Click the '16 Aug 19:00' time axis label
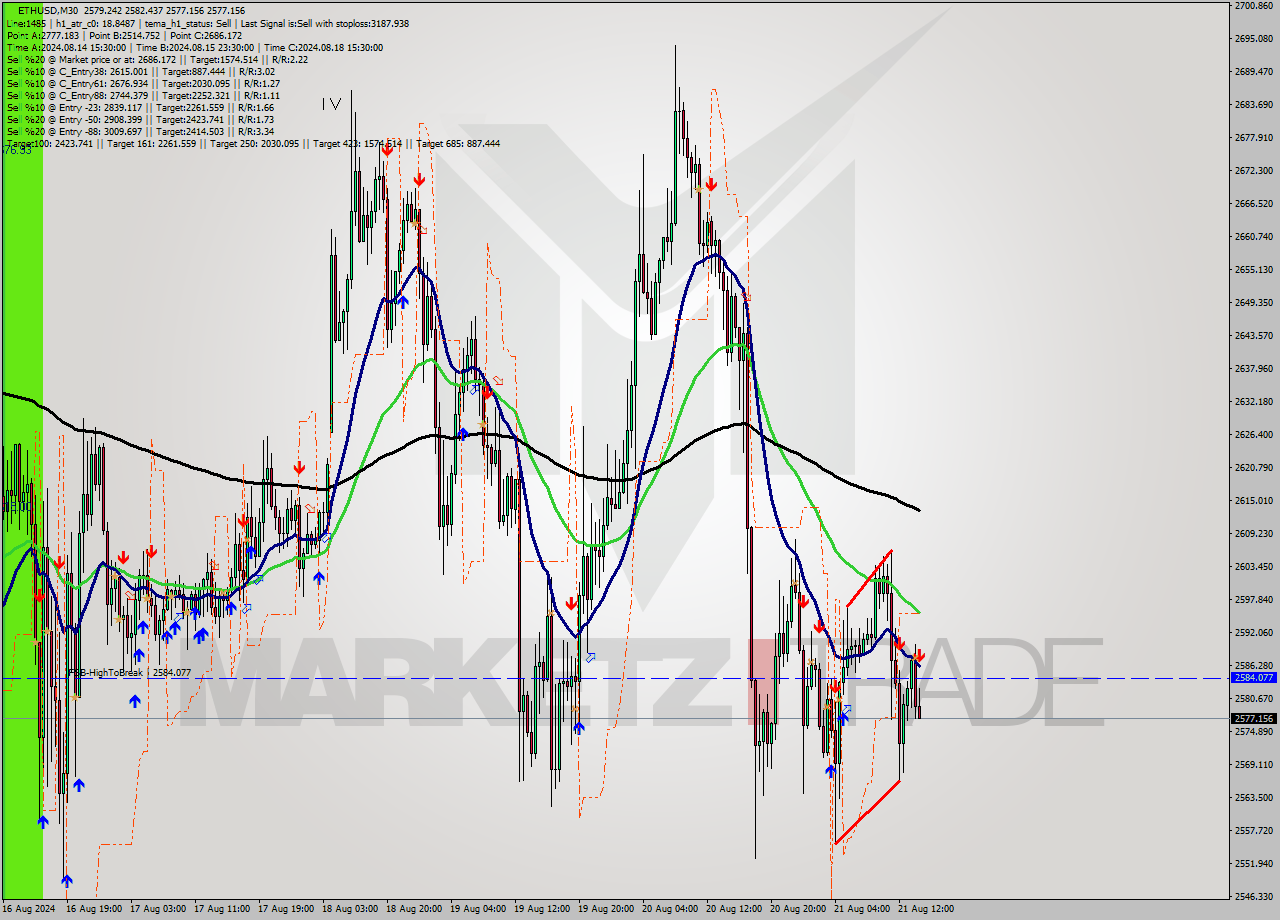The width and height of the screenshot is (1280, 920). point(94,909)
